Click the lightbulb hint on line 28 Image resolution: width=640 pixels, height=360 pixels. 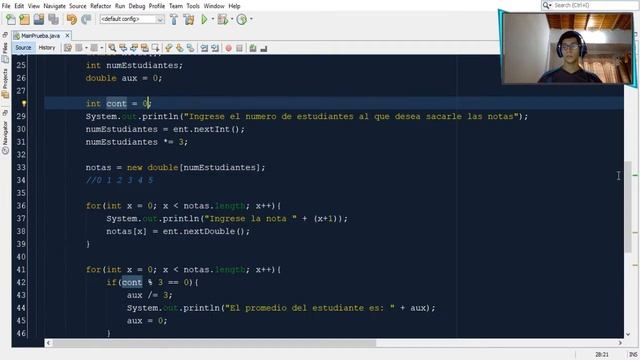(24, 104)
